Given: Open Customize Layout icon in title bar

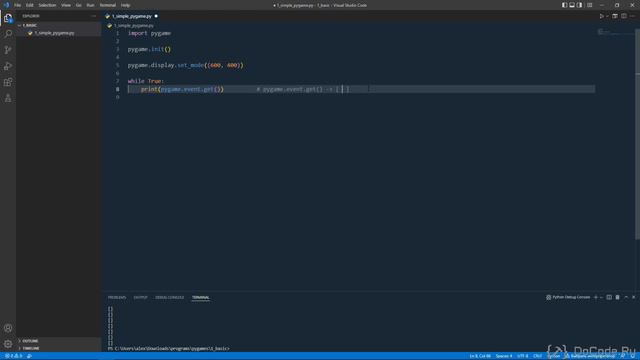Looking at the screenshot, I should point(589,5).
